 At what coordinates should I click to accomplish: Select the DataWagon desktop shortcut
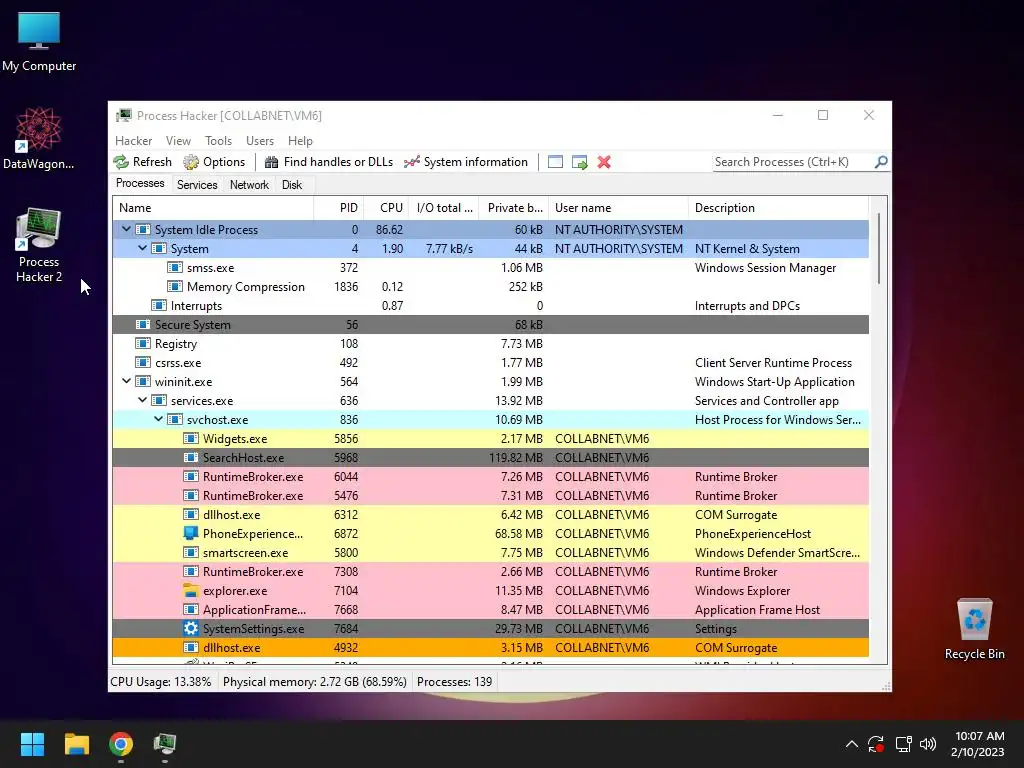(39, 138)
